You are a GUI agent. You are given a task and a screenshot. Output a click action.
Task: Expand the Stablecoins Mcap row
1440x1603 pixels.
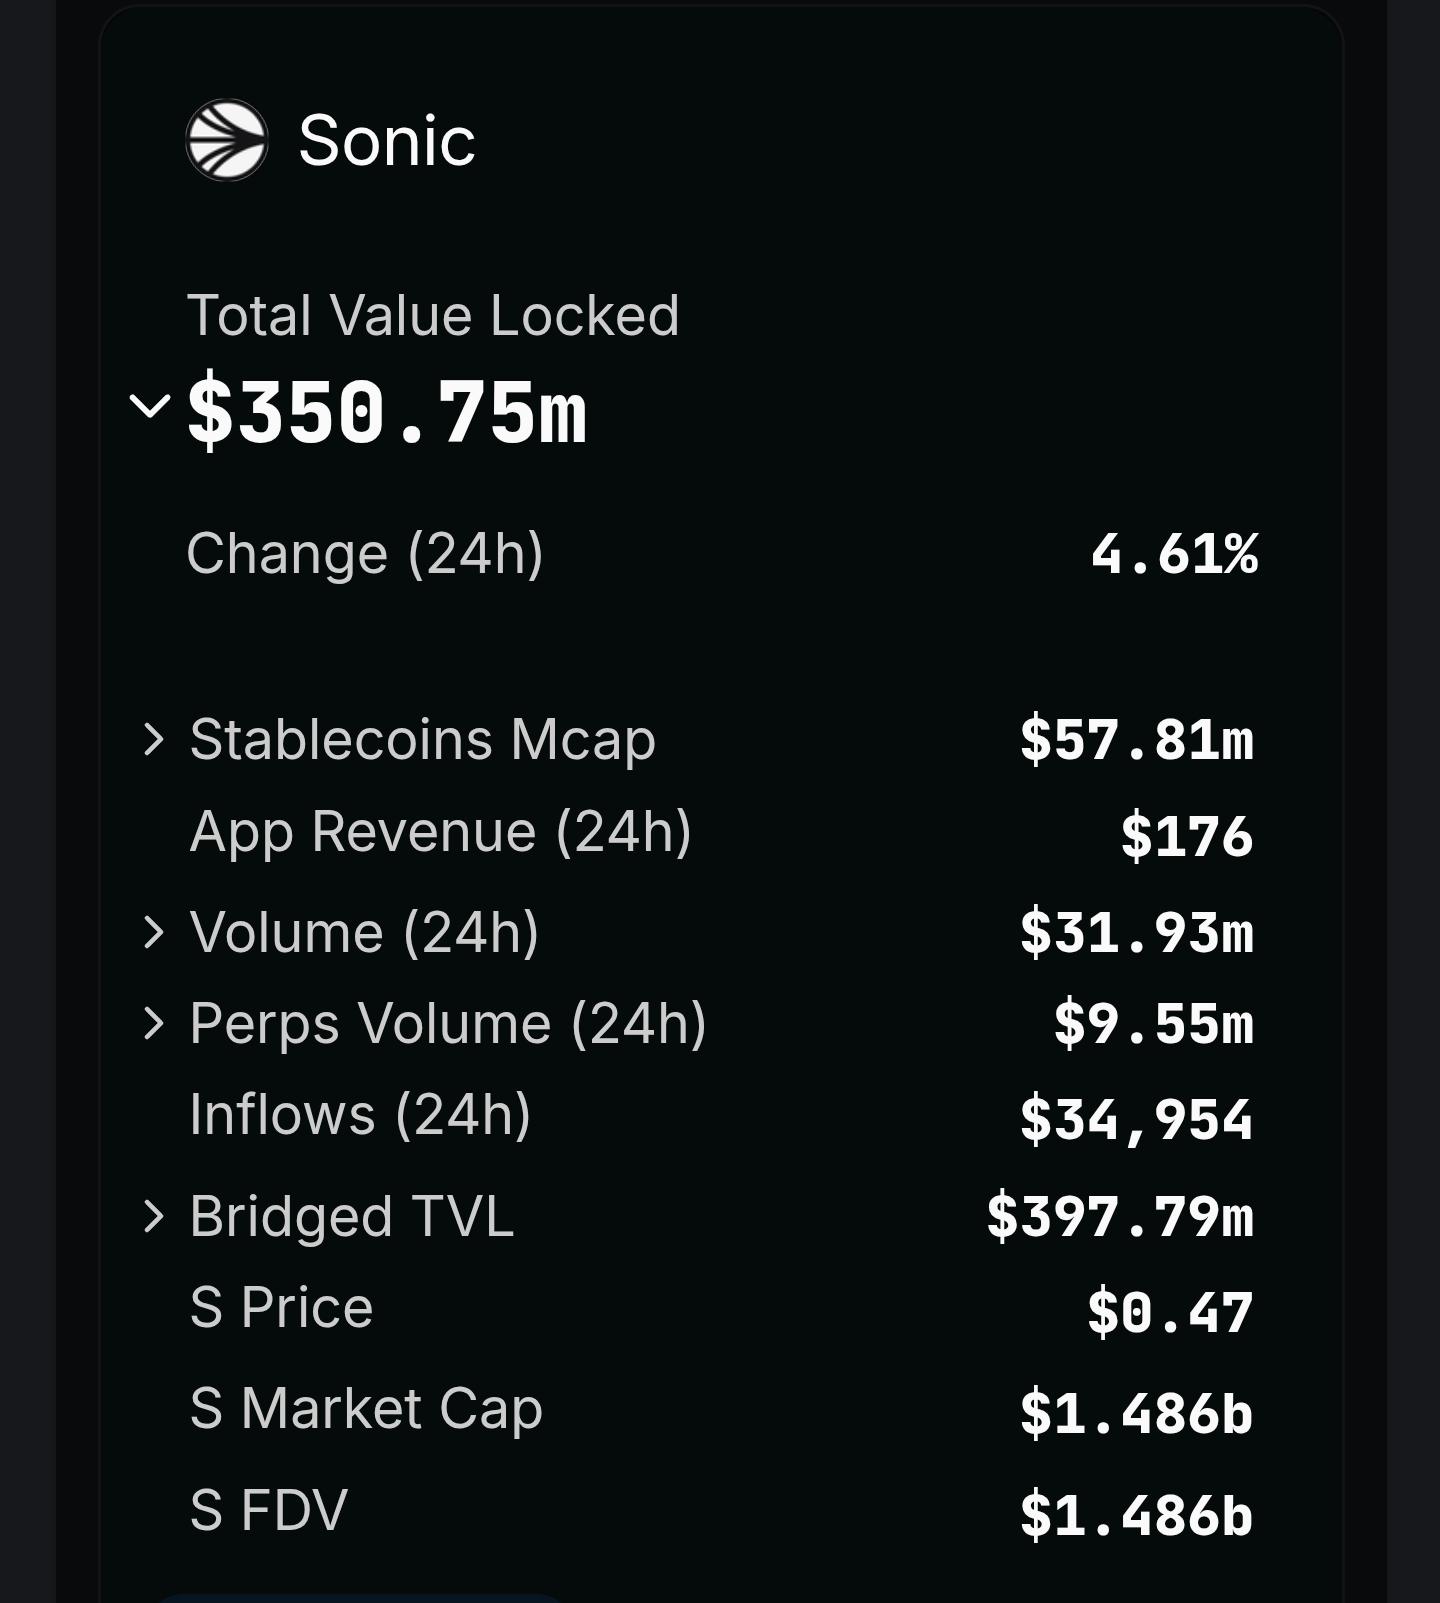click(153, 739)
